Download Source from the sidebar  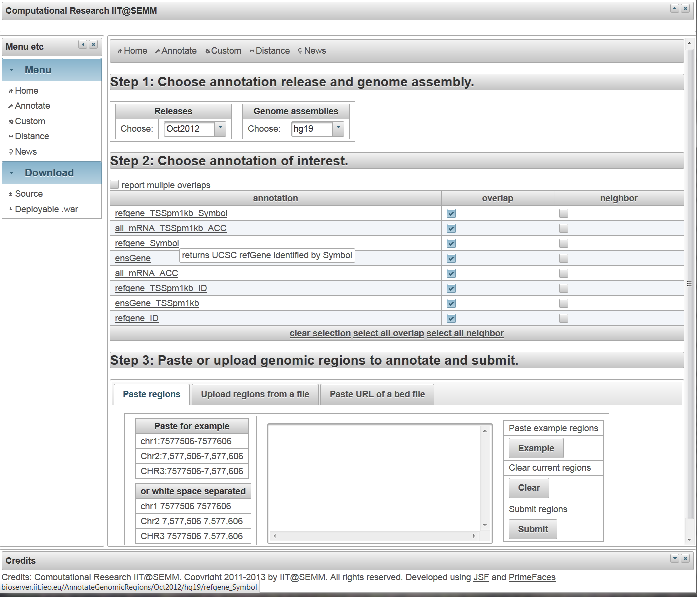(26, 194)
